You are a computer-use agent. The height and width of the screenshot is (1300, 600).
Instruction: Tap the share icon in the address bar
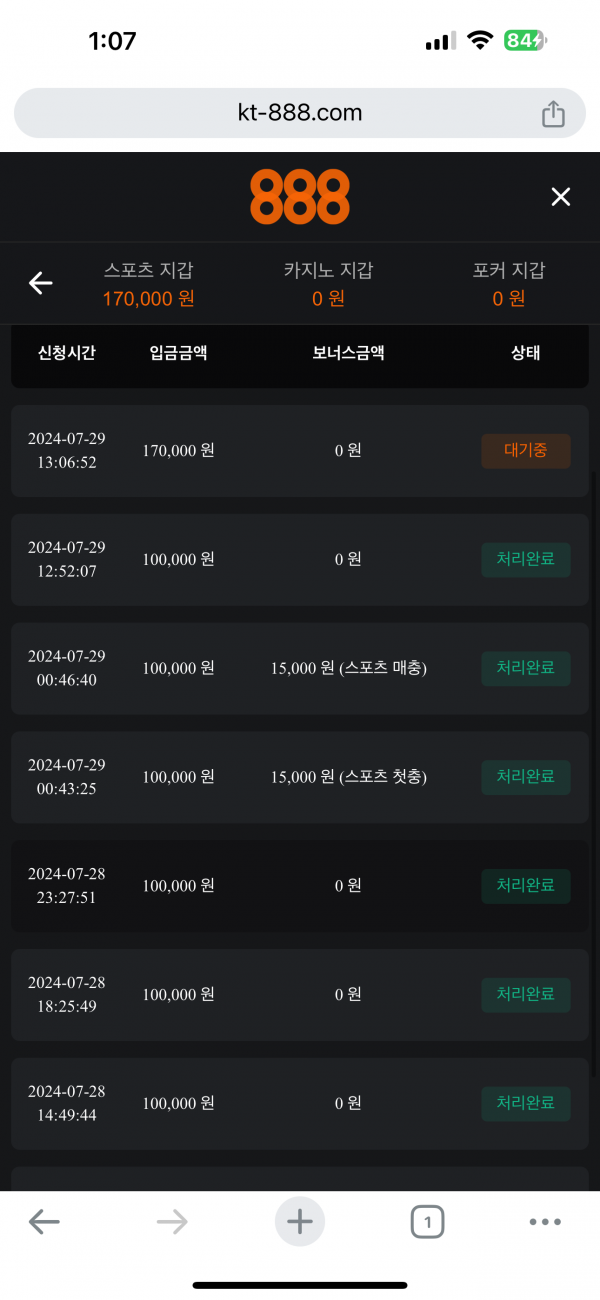(553, 114)
